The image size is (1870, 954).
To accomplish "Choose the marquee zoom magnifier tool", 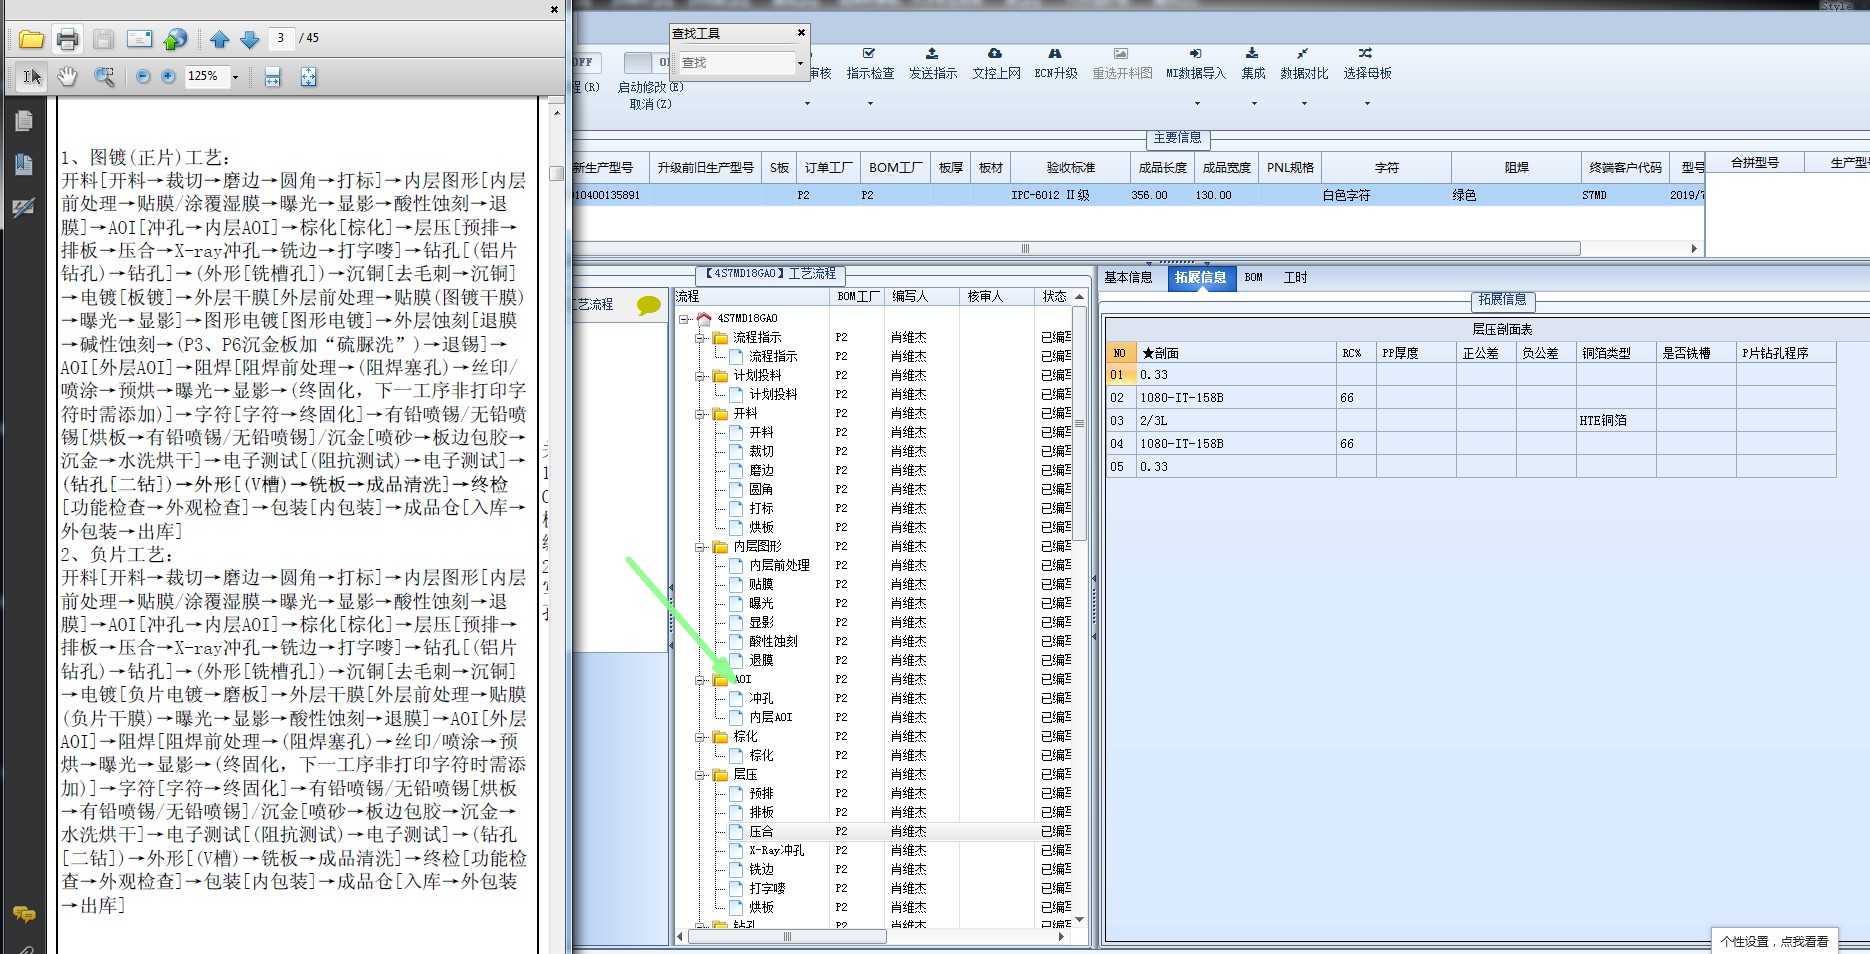I will coord(104,76).
